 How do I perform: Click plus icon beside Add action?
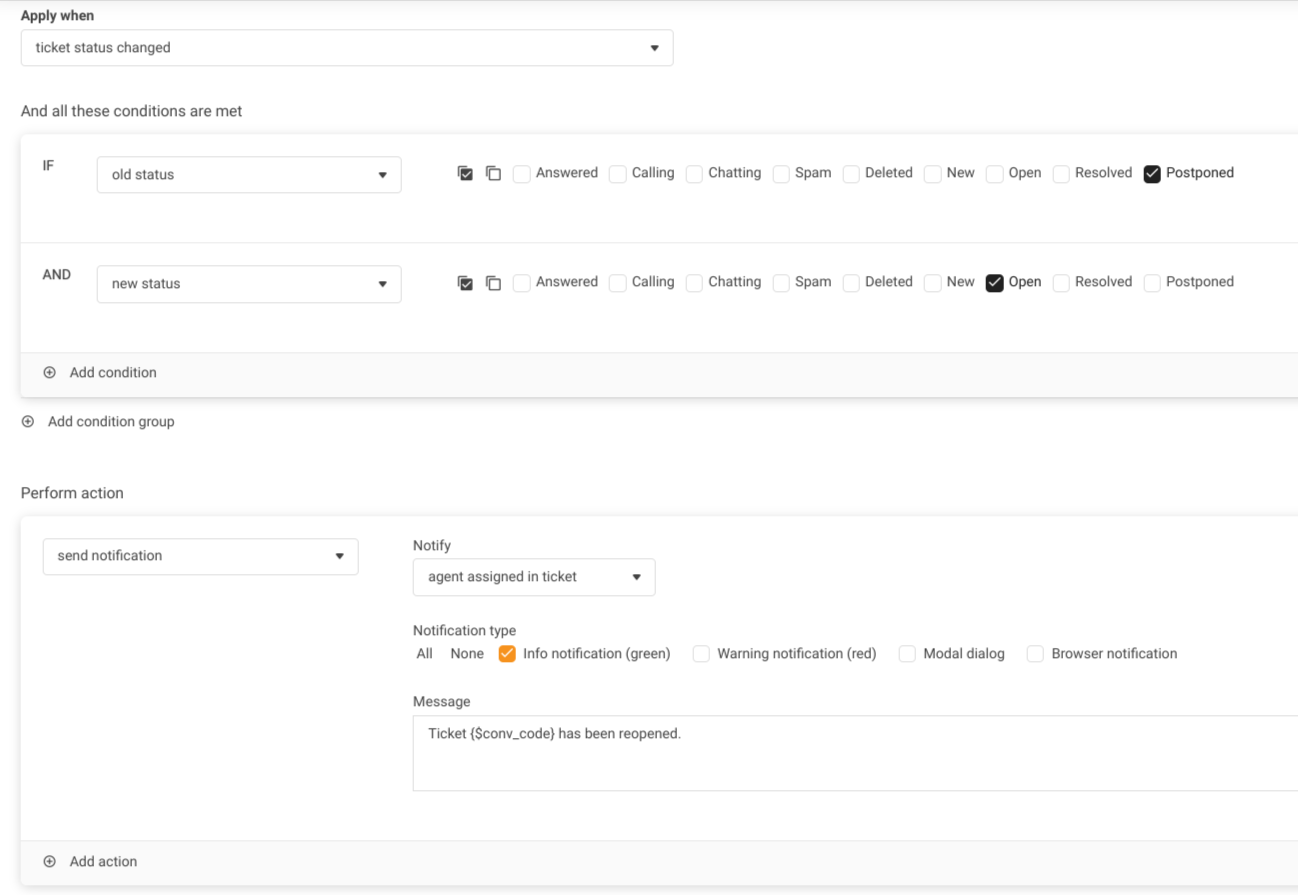(x=50, y=862)
